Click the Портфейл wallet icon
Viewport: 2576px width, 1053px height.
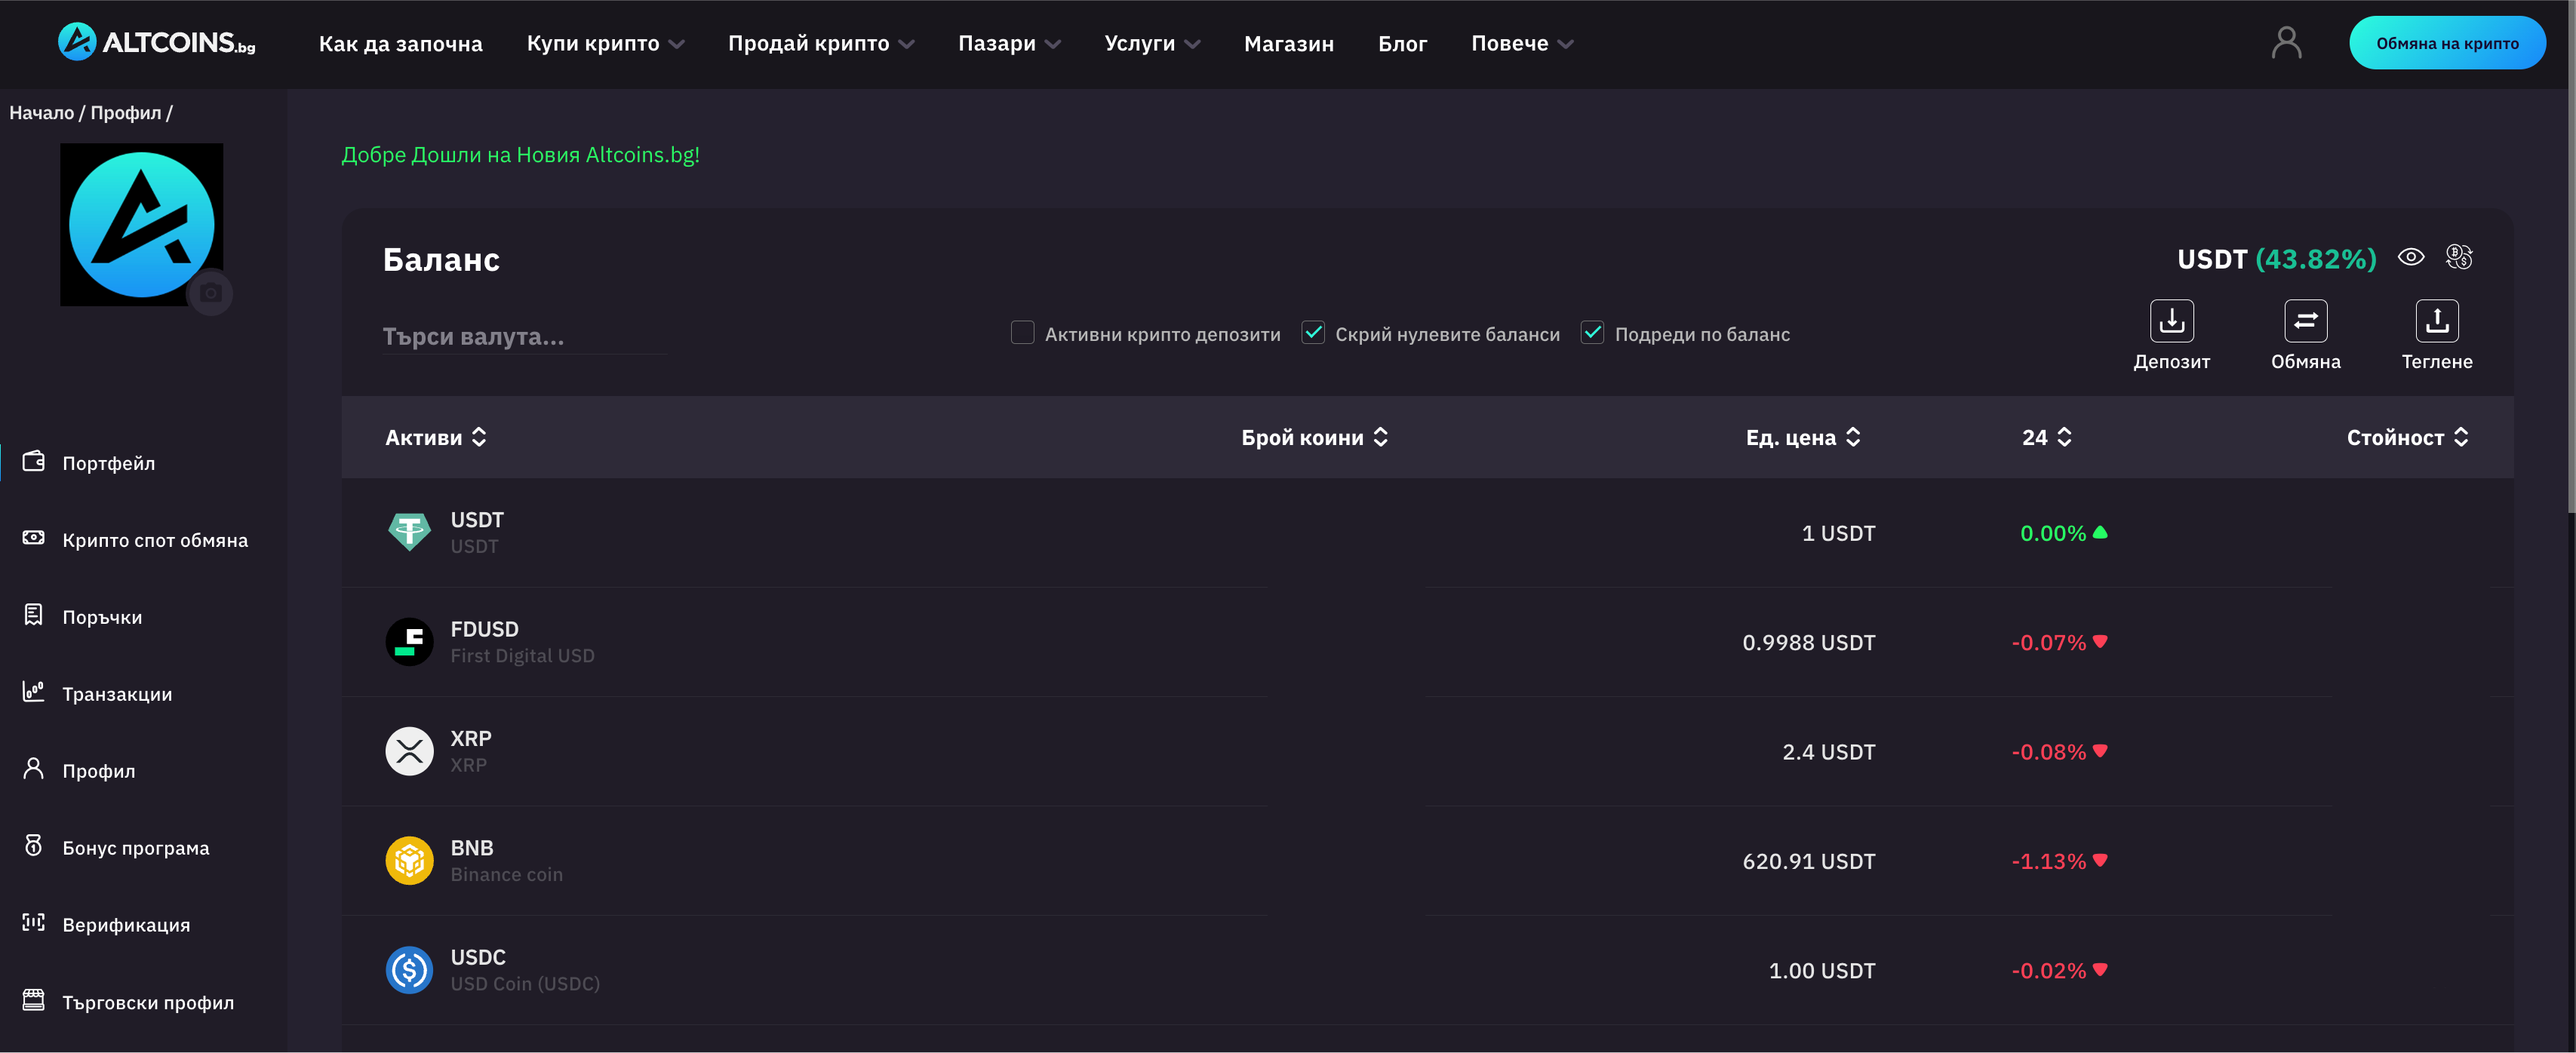click(x=34, y=461)
